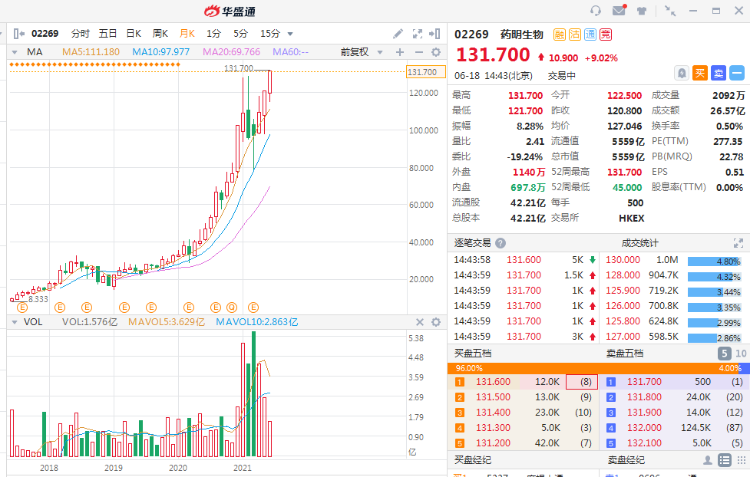Collapse the MA indicator arrow
The width and height of the screenshot is (750, 477).
[x=15, y=52]
